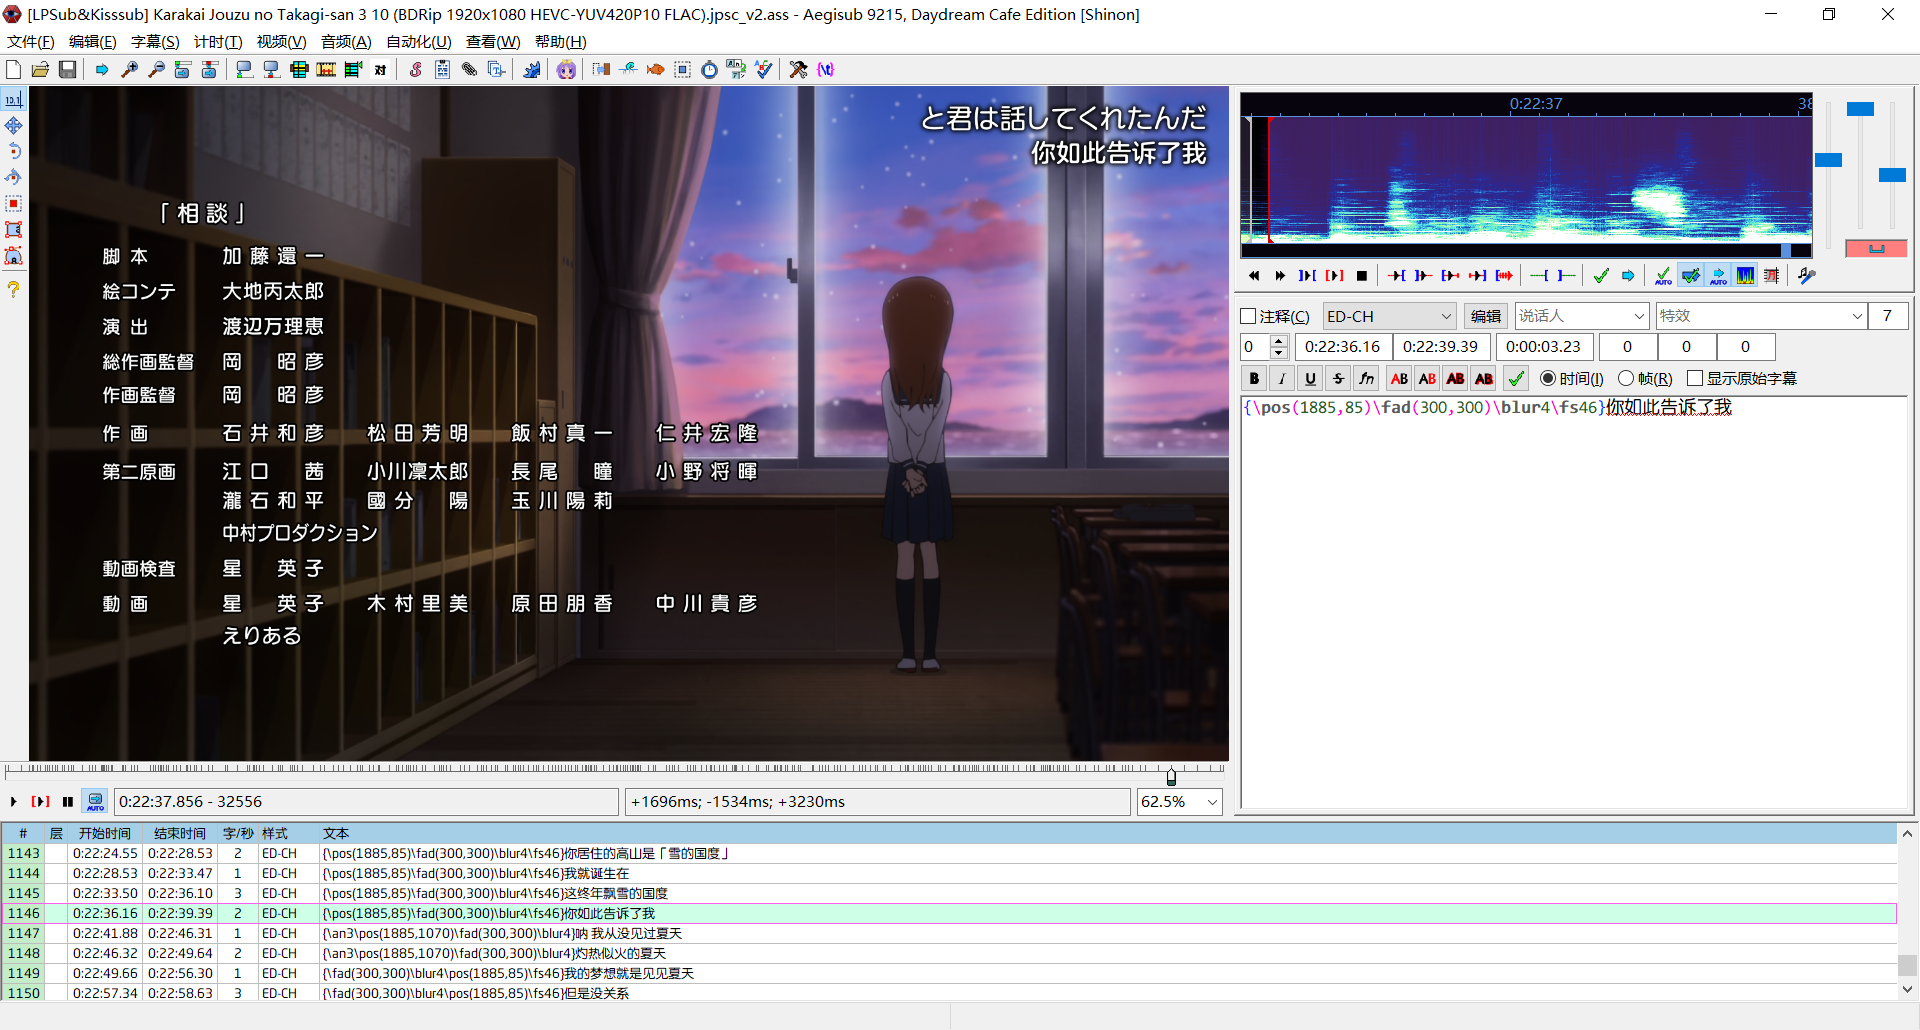Select the Rotate Z visual tool

[x=13, y=152]
